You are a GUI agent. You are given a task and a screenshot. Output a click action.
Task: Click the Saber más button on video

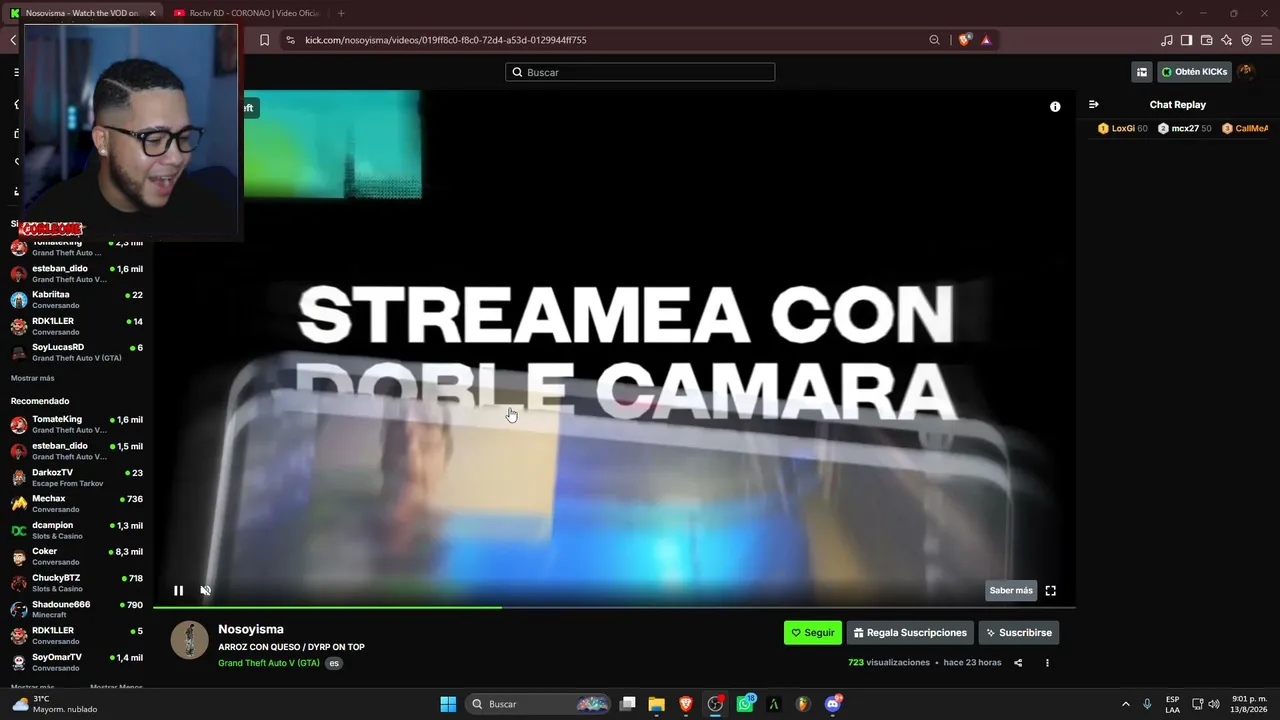point(1011,590)
